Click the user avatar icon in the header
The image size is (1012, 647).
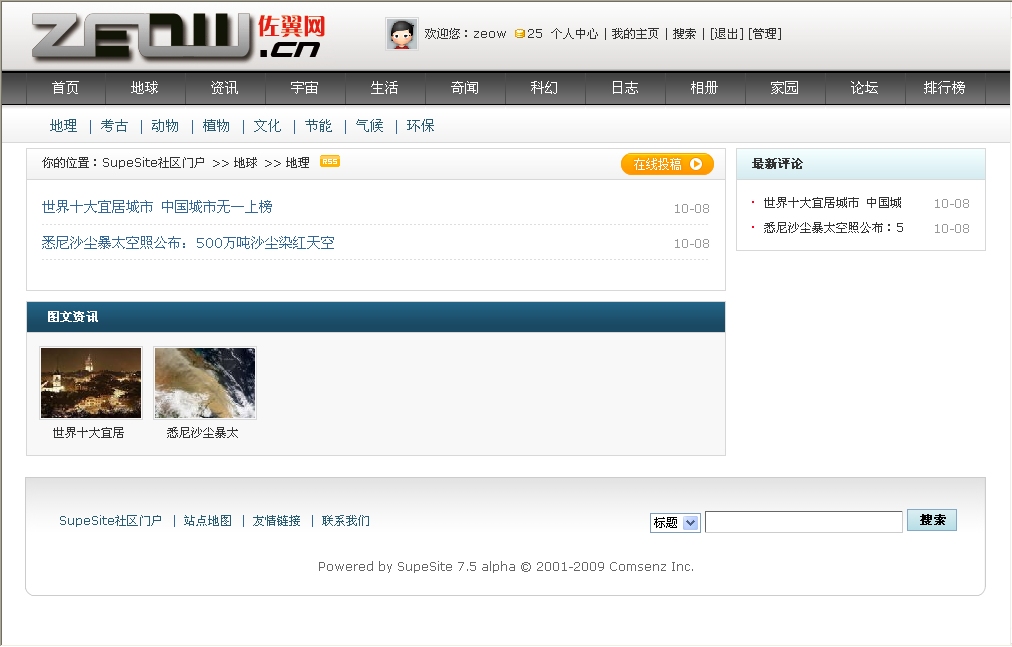click(403, 32)
